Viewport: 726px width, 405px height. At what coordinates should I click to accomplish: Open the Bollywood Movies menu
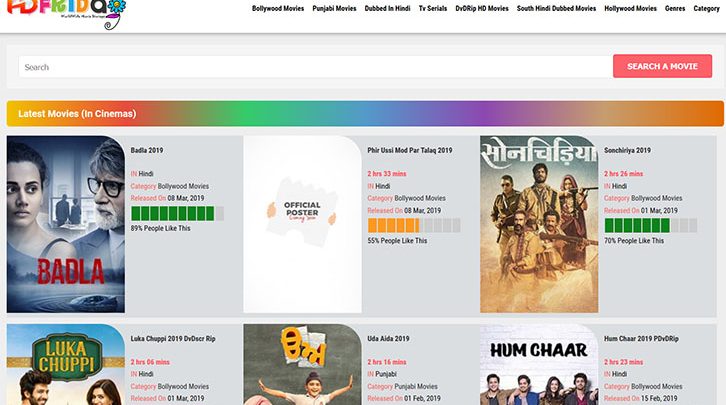tap(278, 8)
